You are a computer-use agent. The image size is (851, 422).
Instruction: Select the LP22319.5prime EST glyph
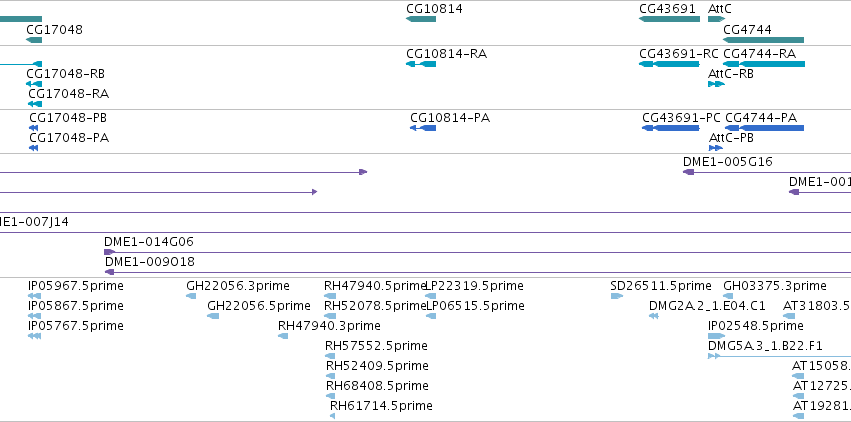coord(430,296)
